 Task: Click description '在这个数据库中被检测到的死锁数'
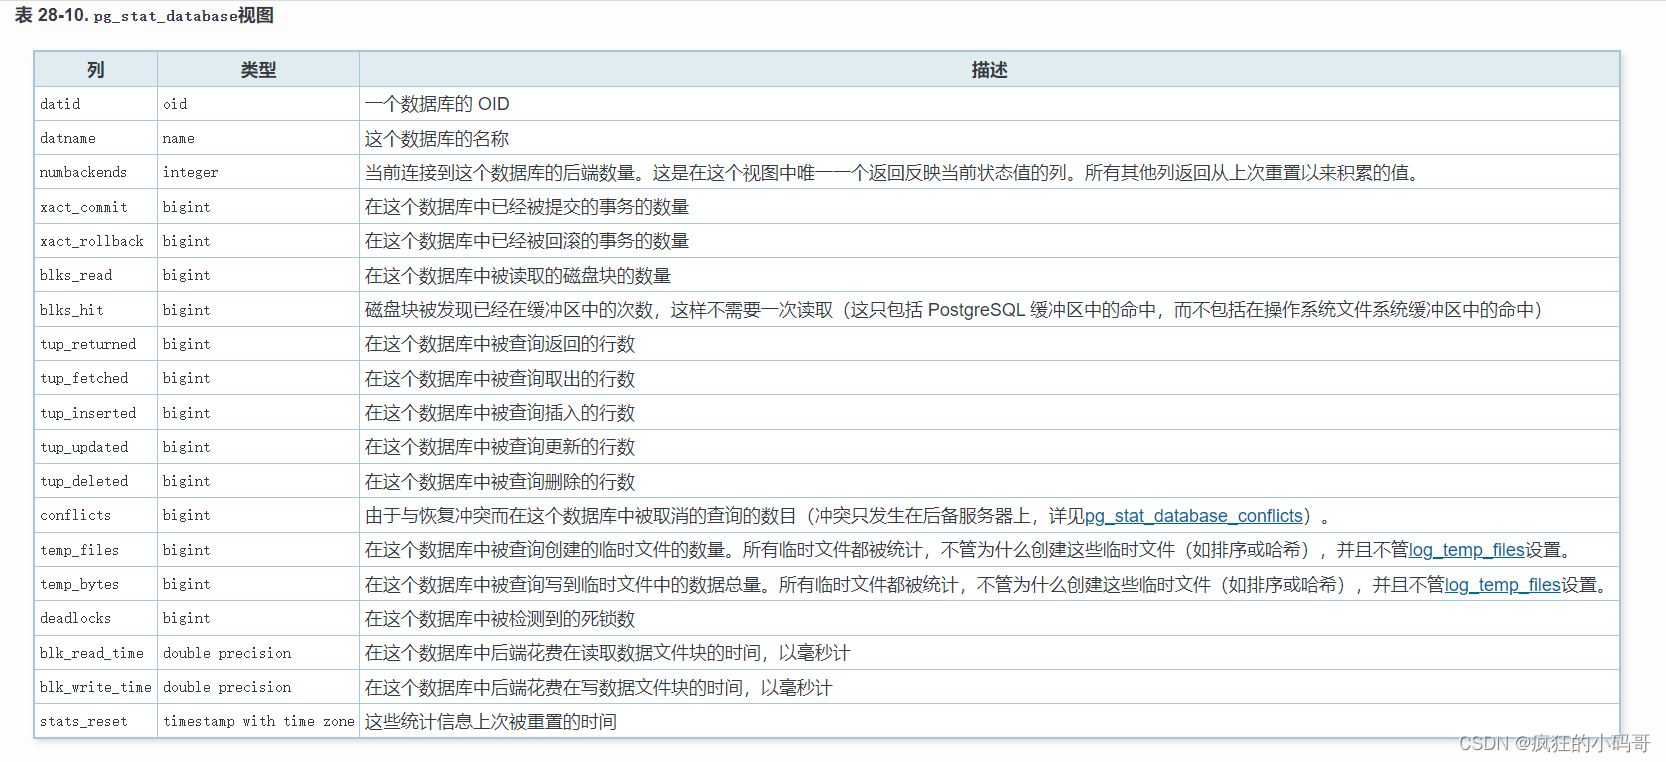pyautogui.click(x=500, y=619)
